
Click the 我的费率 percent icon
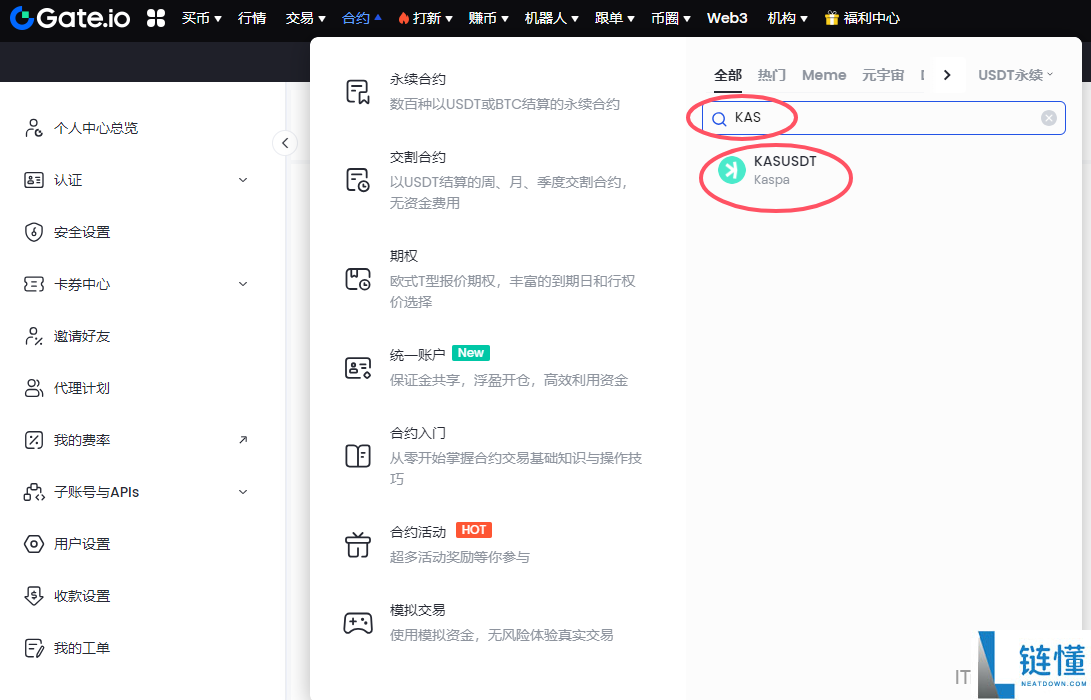coord(33,440)
